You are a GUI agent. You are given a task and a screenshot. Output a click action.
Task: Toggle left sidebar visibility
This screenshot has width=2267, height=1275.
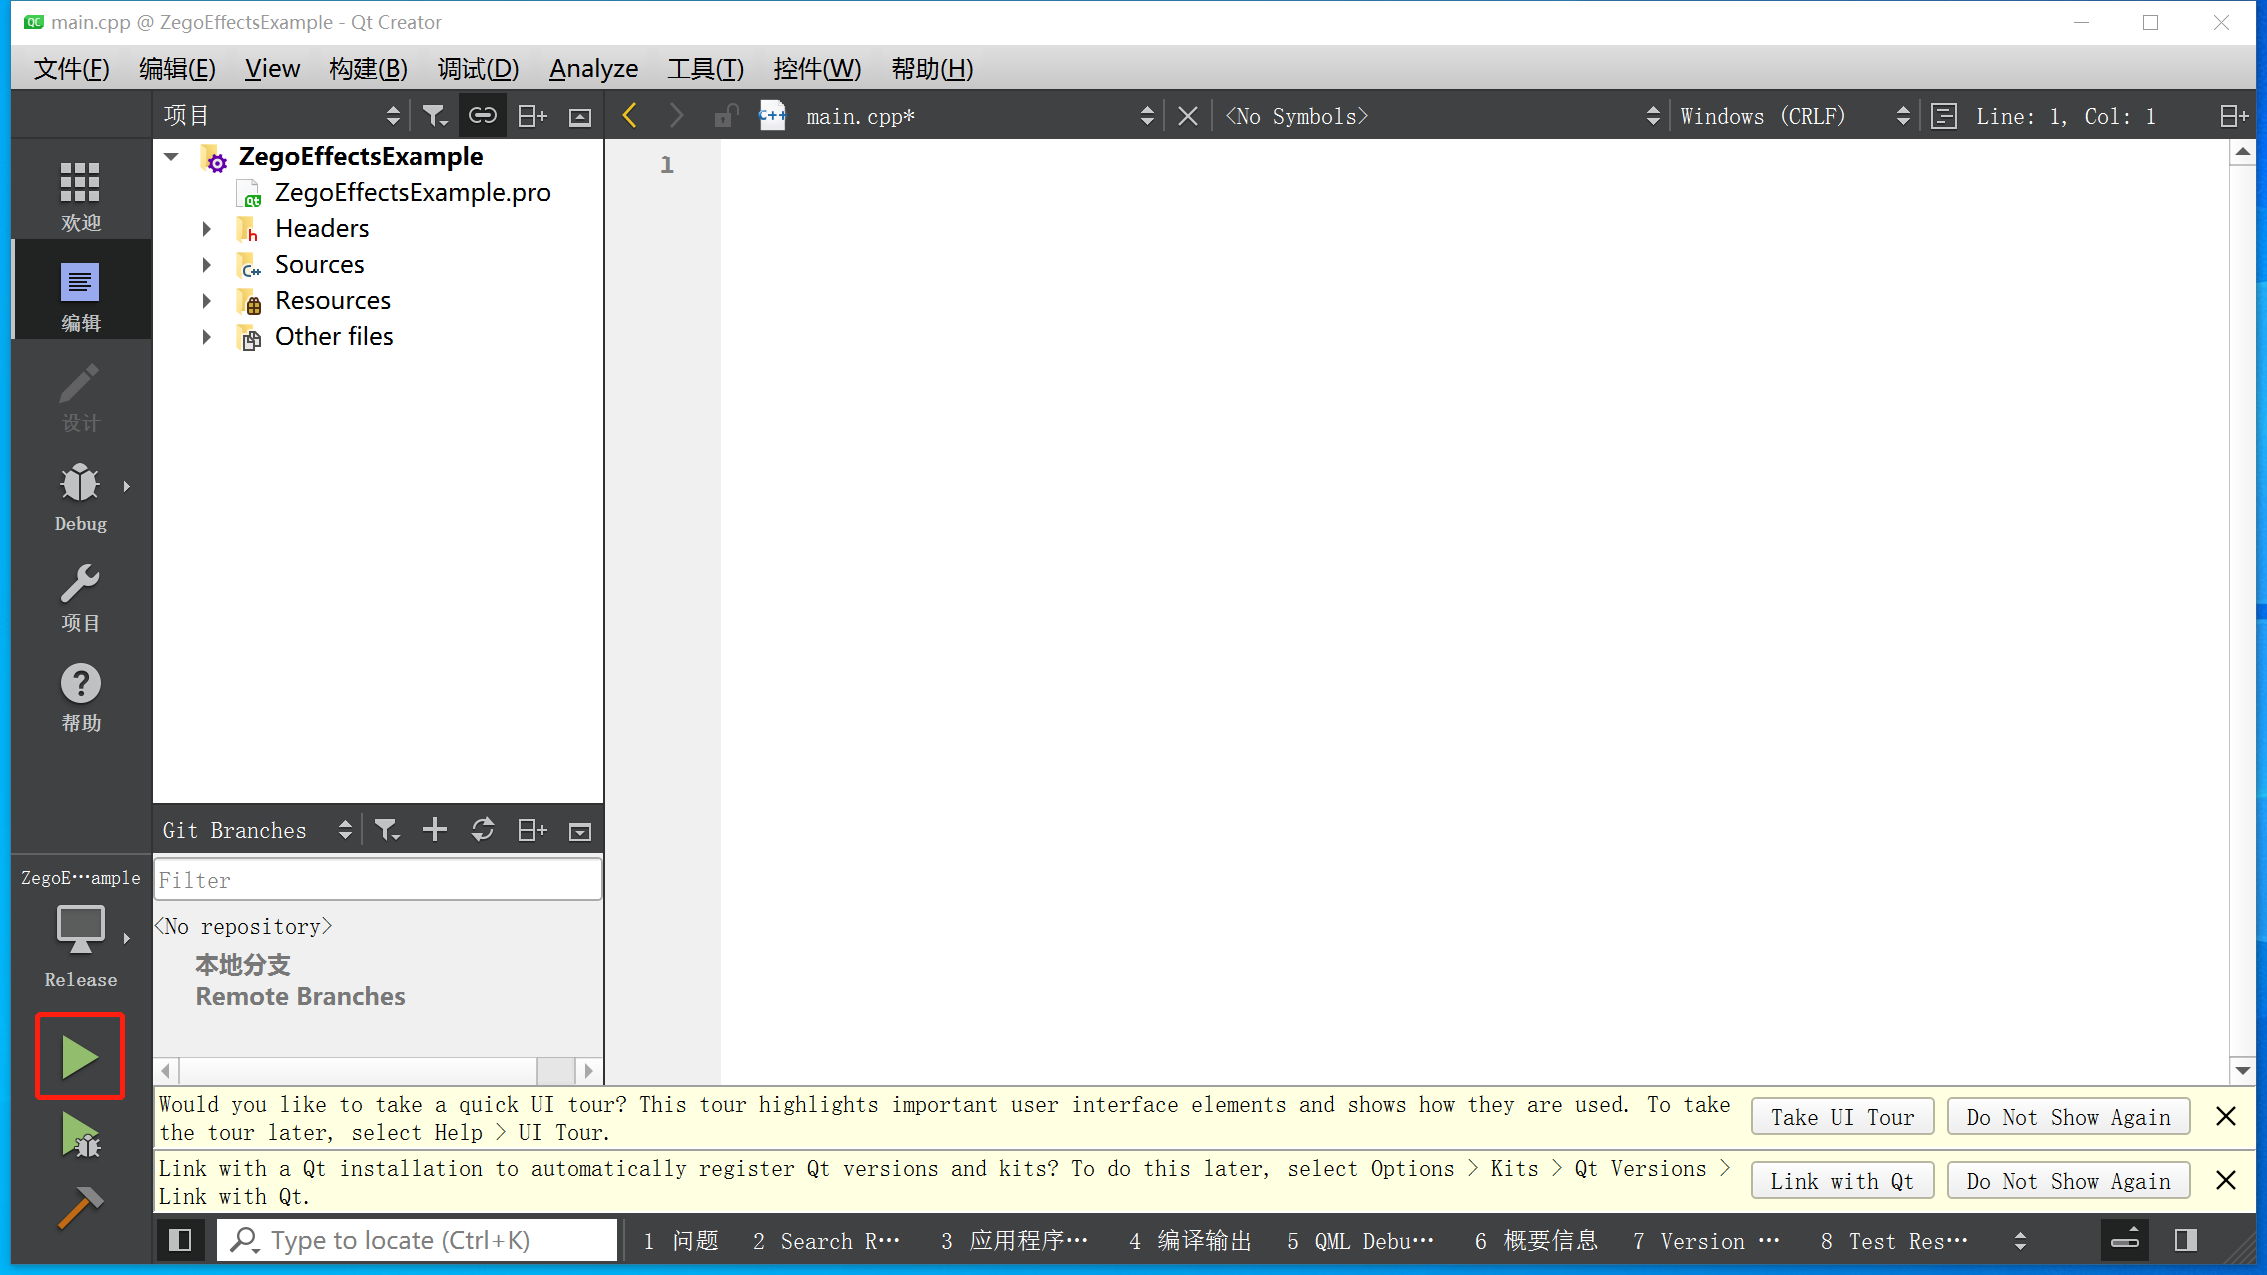pos(180,1240)
